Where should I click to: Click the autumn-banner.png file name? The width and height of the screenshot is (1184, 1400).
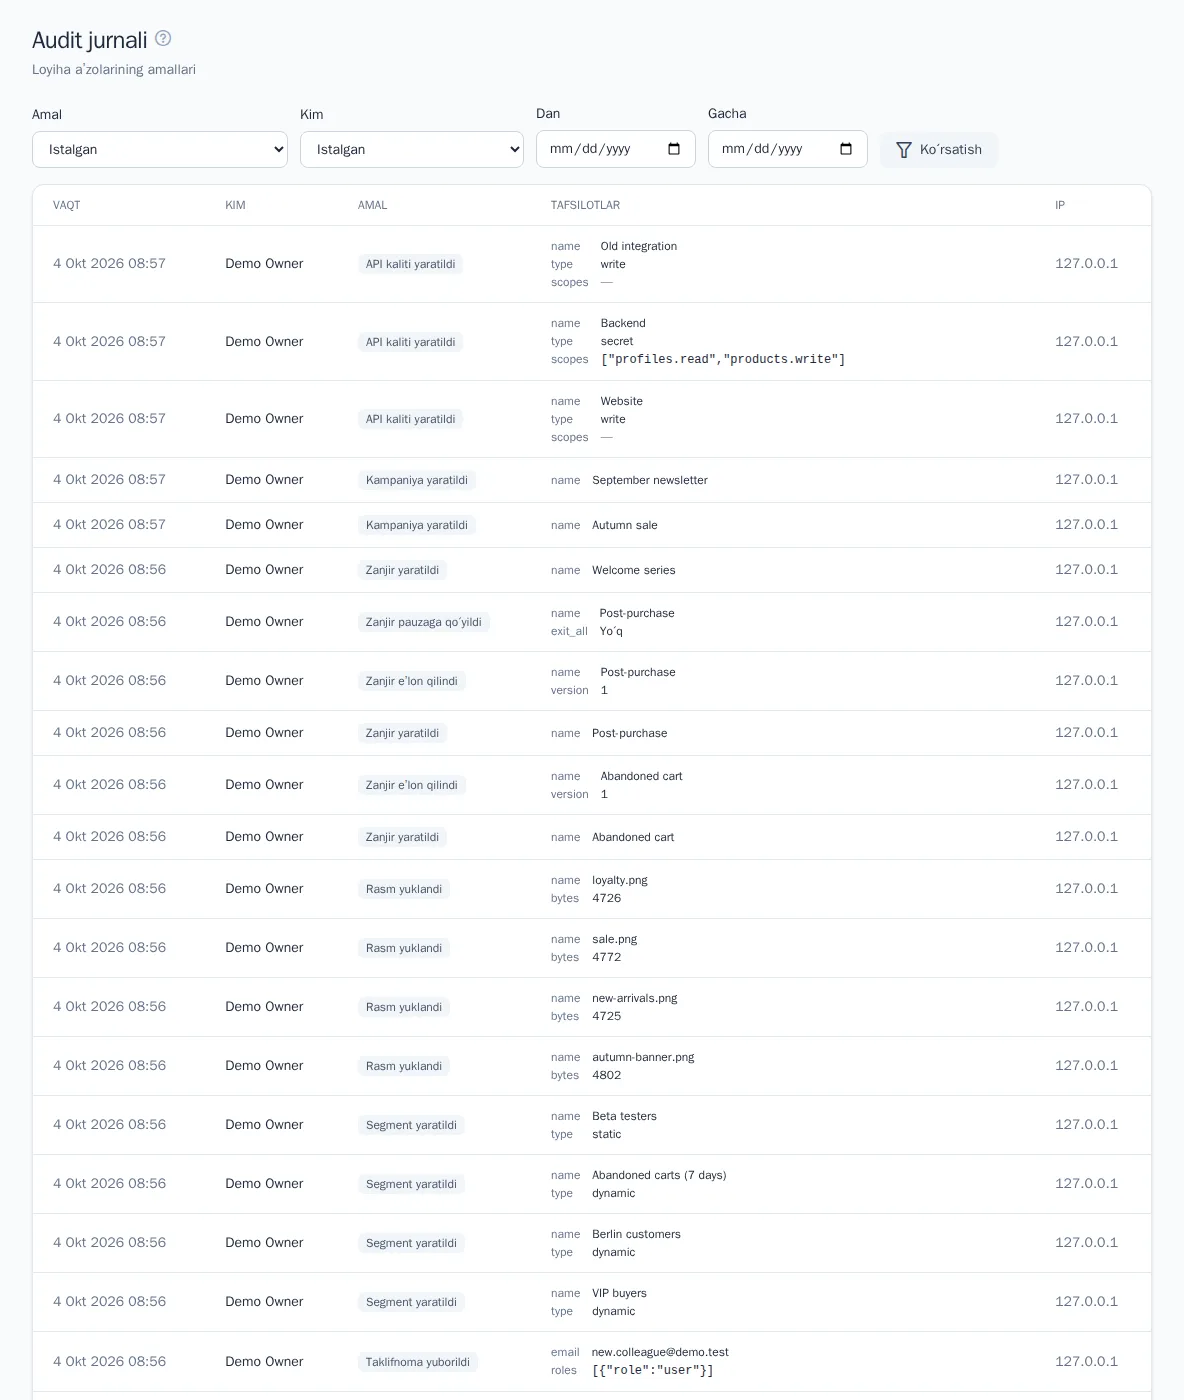pyautogui.click(x=643, y=1057)
